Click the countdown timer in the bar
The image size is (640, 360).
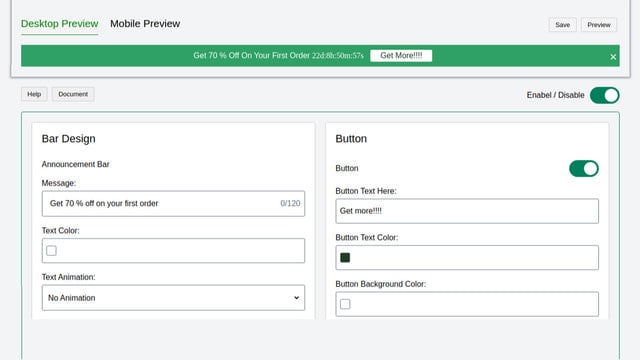tap(338, 56)
